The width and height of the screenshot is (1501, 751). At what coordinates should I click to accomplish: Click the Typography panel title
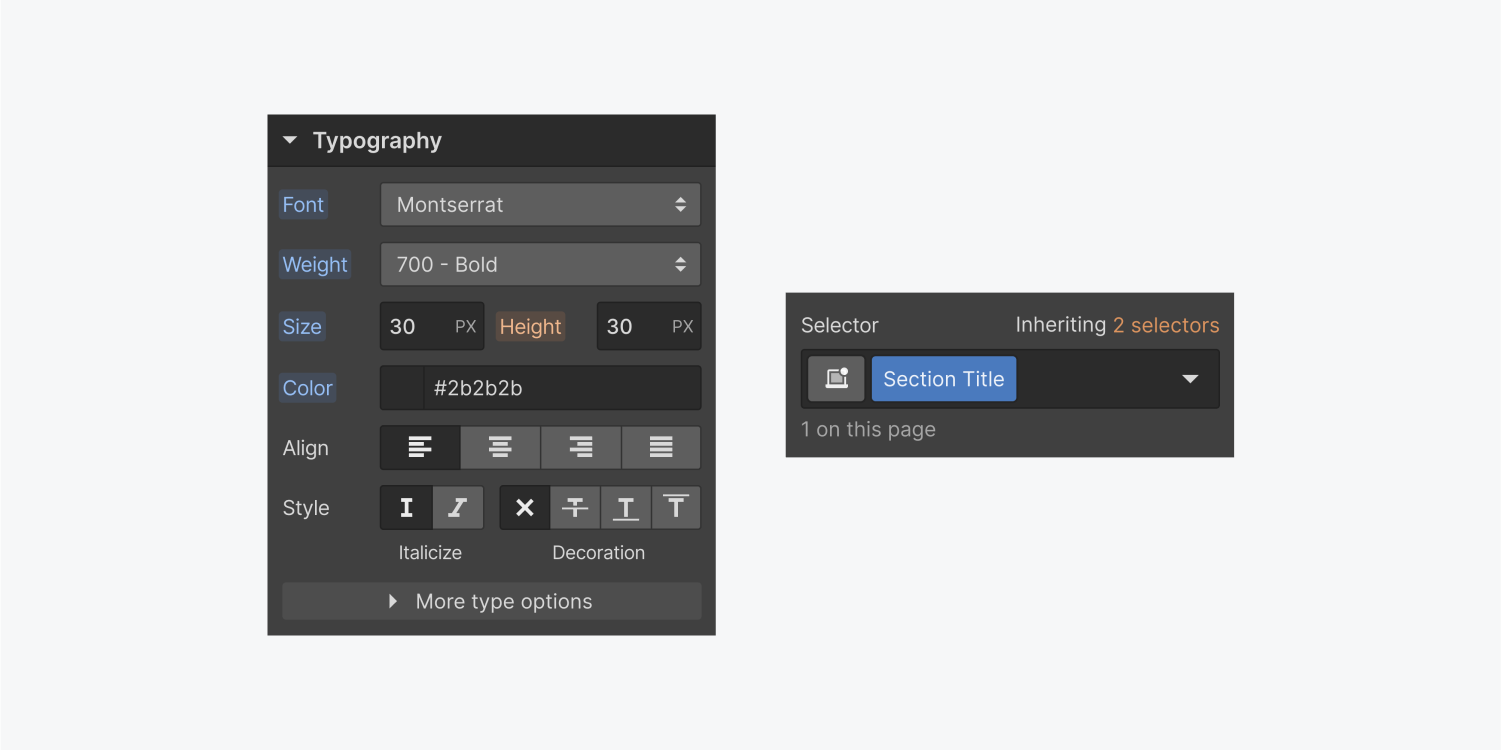(x=377, y=141)
